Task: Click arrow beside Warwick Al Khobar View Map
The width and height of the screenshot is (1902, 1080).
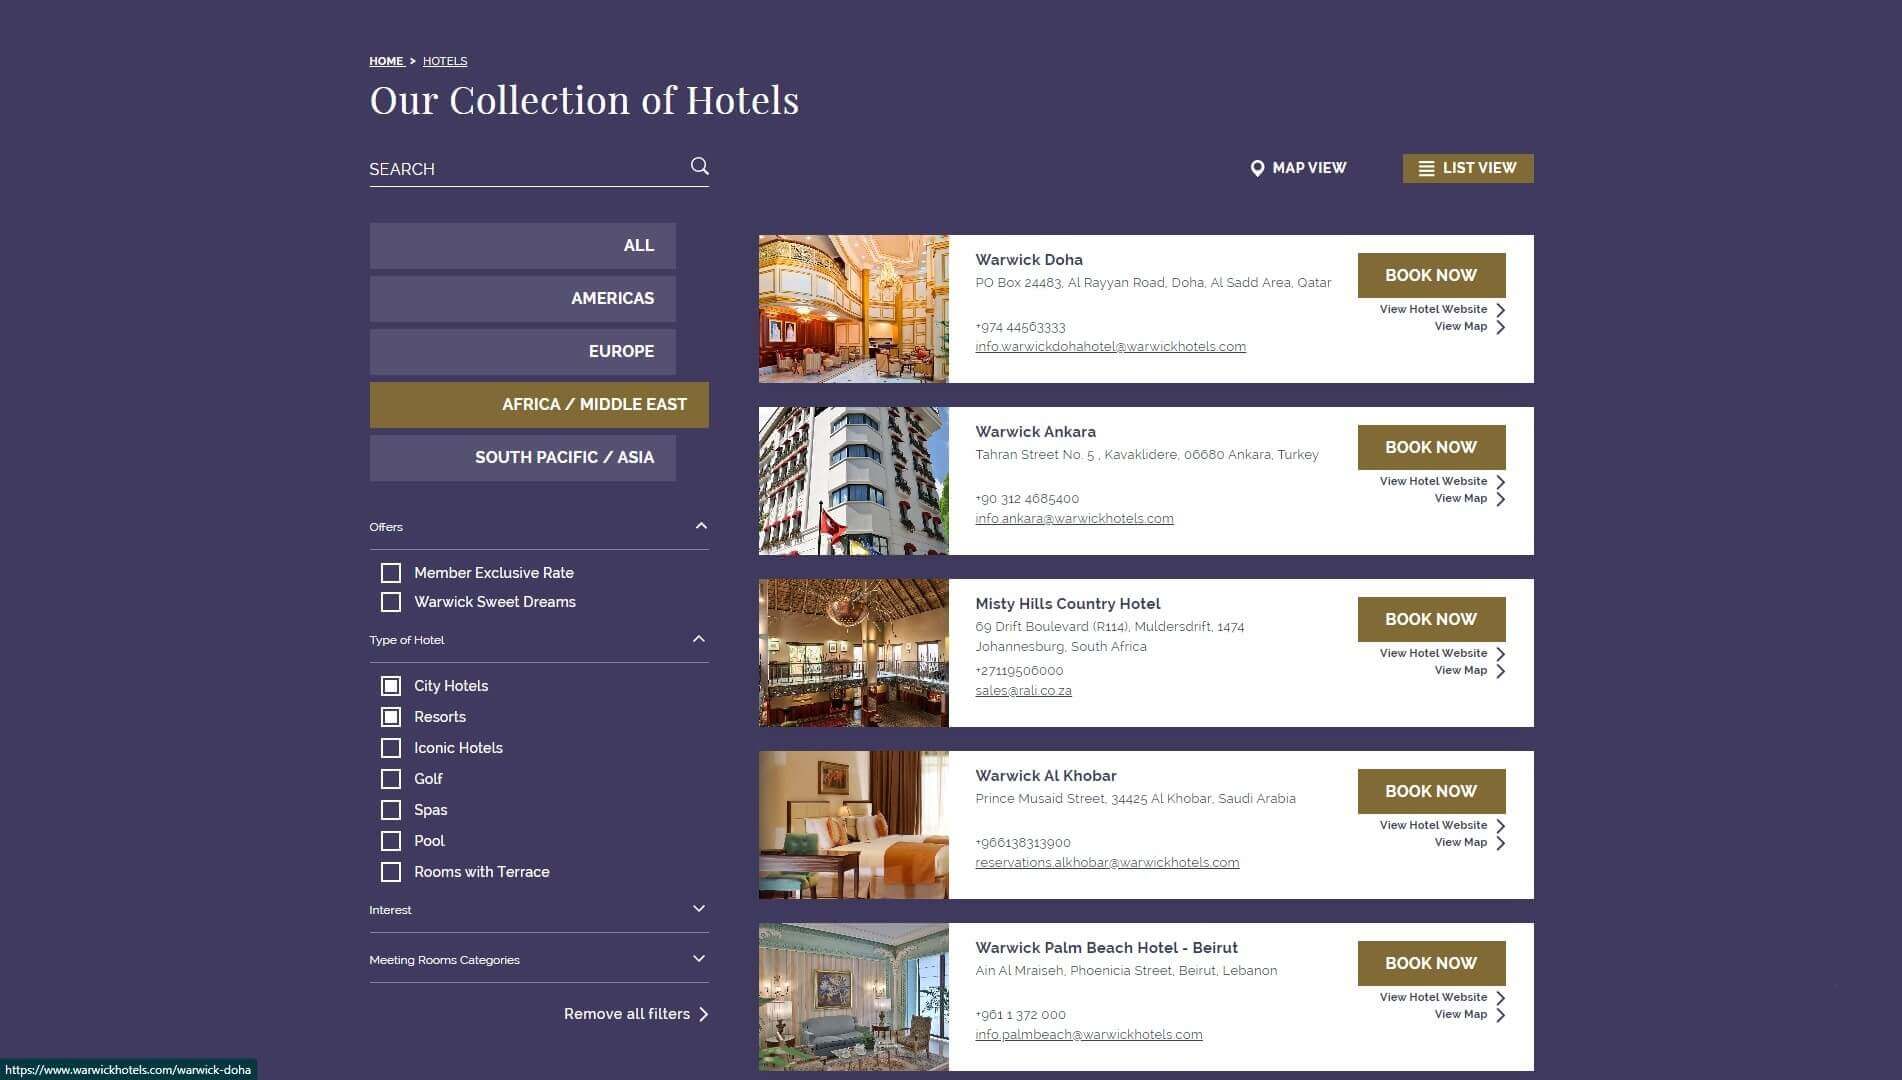Action: pyautogui.click(x=1500, y=843)
